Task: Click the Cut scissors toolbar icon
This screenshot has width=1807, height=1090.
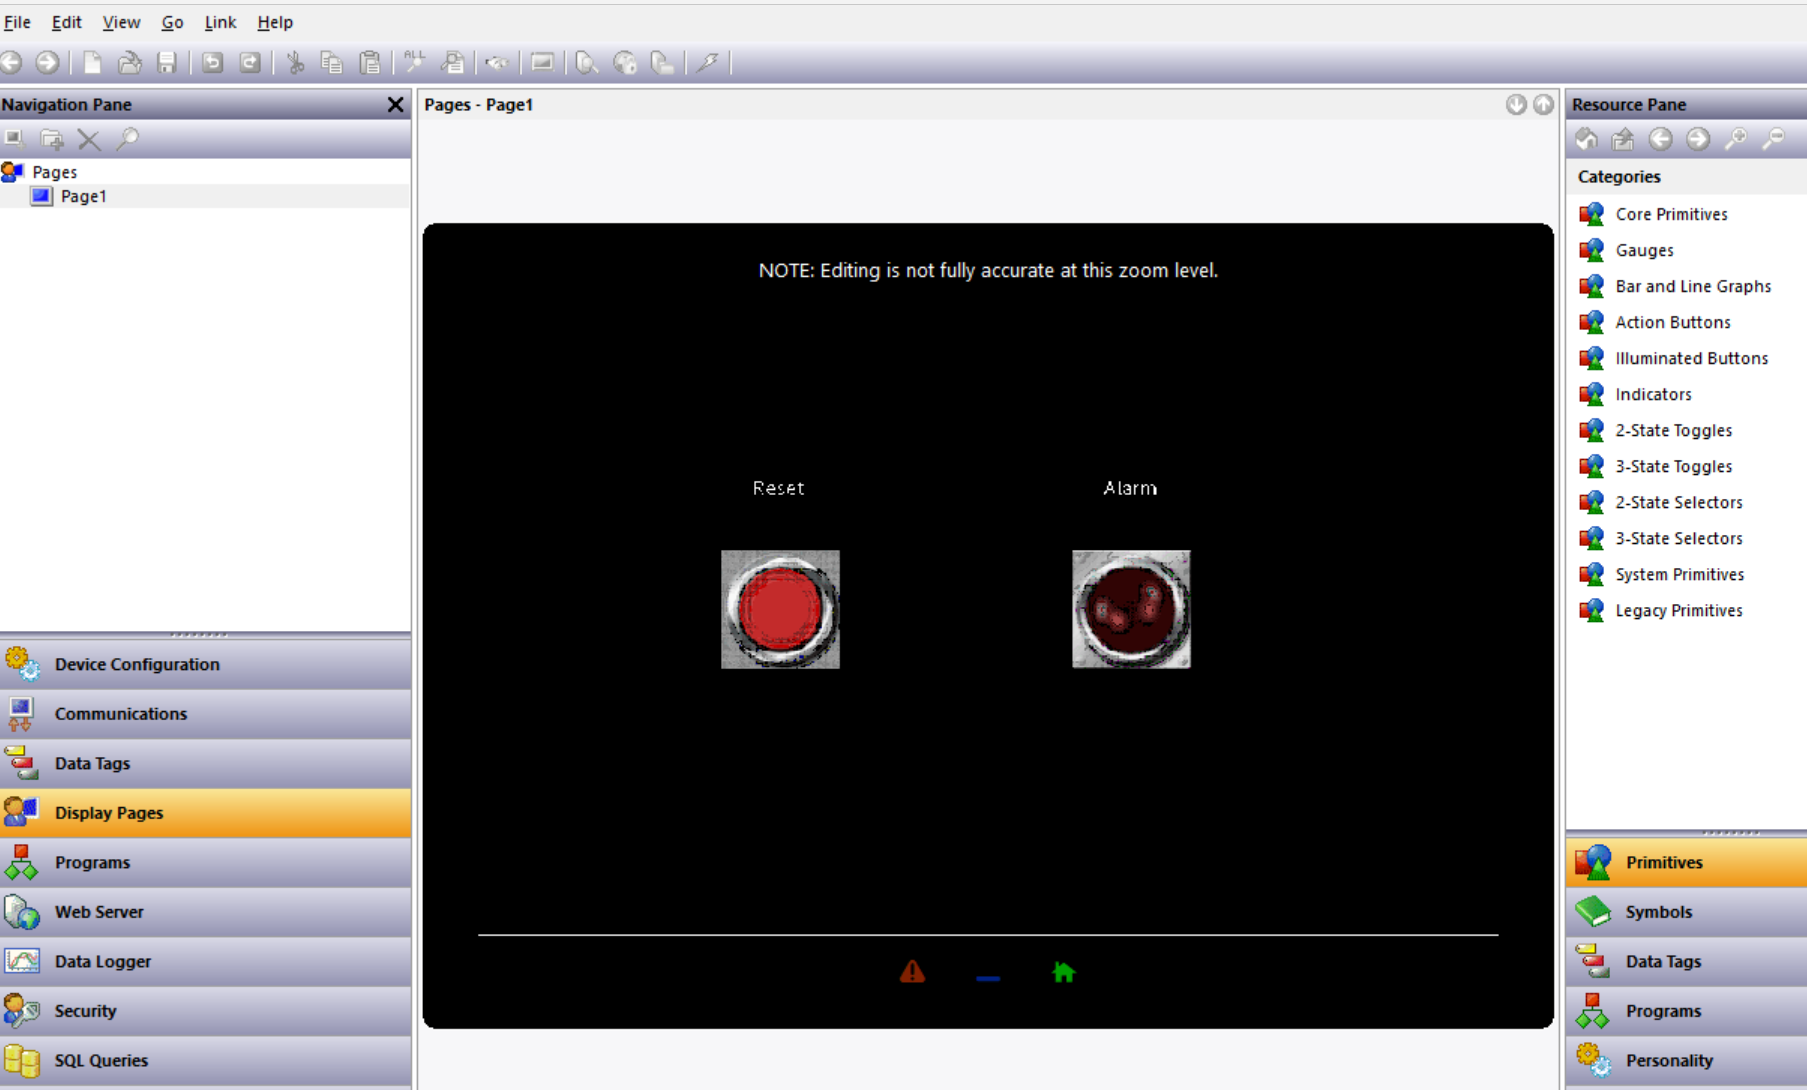Action: pos(295,63)
